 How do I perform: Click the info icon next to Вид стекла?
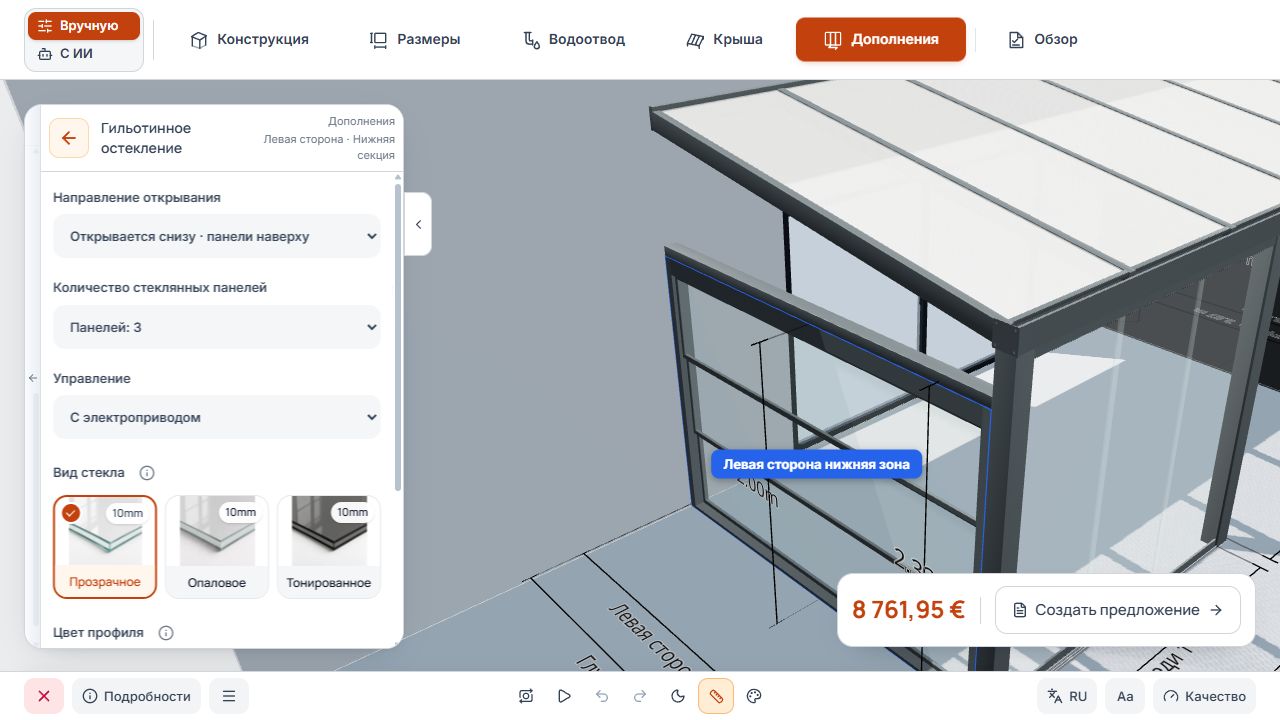click(147, 473)
